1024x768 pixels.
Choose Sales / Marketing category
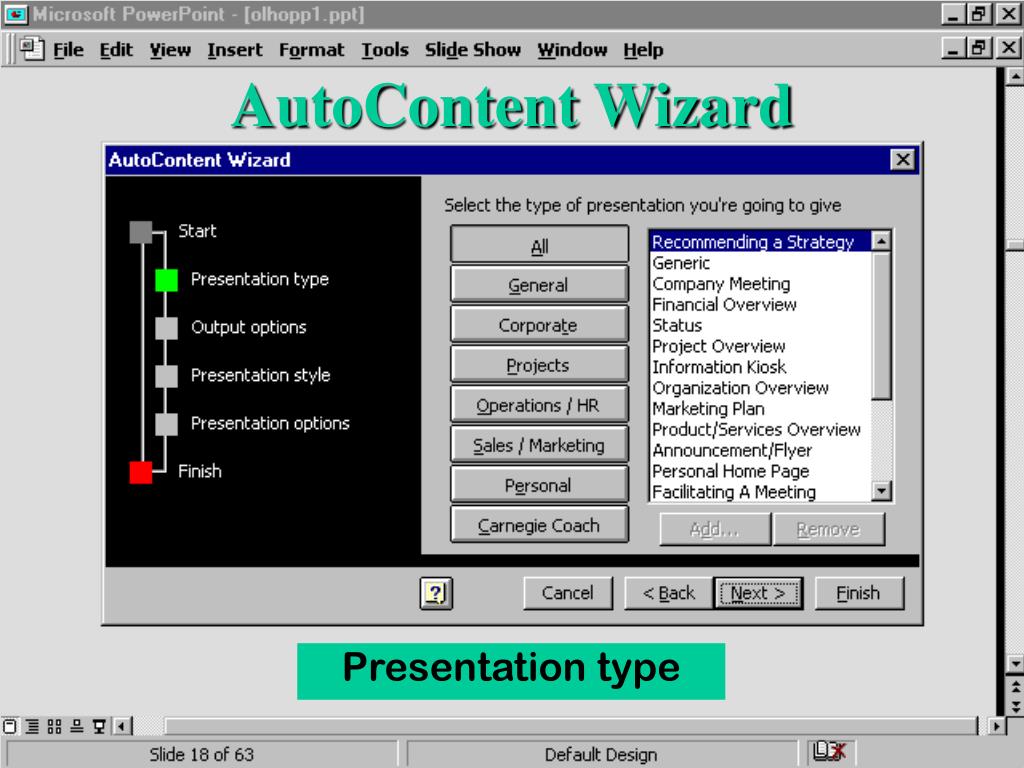point(539,445)
